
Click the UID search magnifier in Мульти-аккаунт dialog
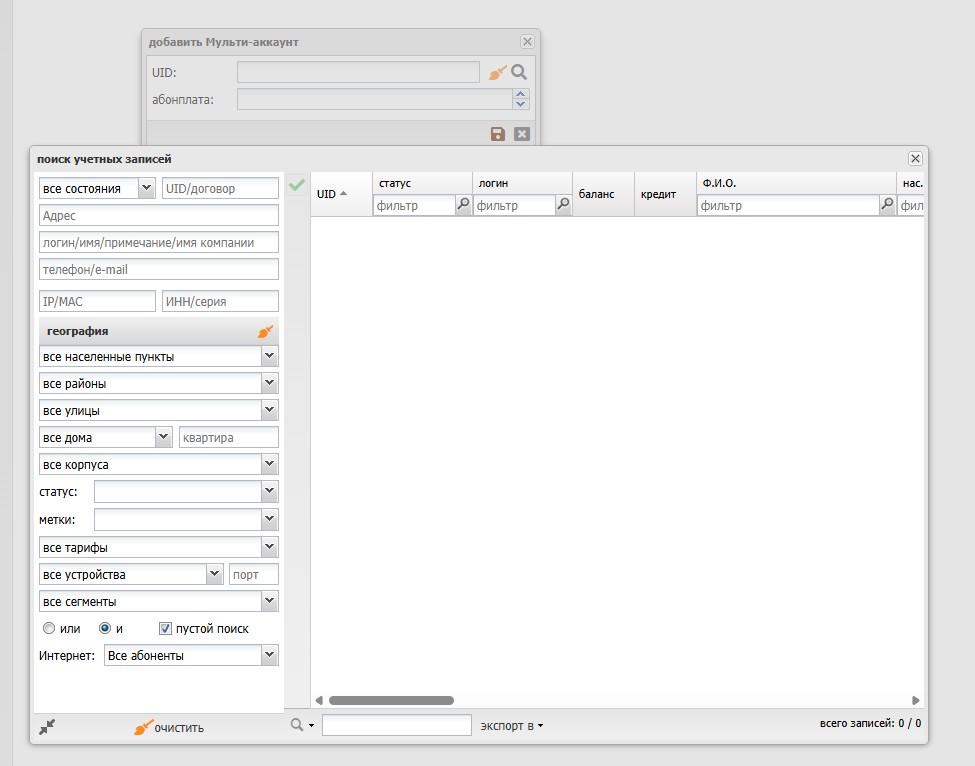[518, 71]
